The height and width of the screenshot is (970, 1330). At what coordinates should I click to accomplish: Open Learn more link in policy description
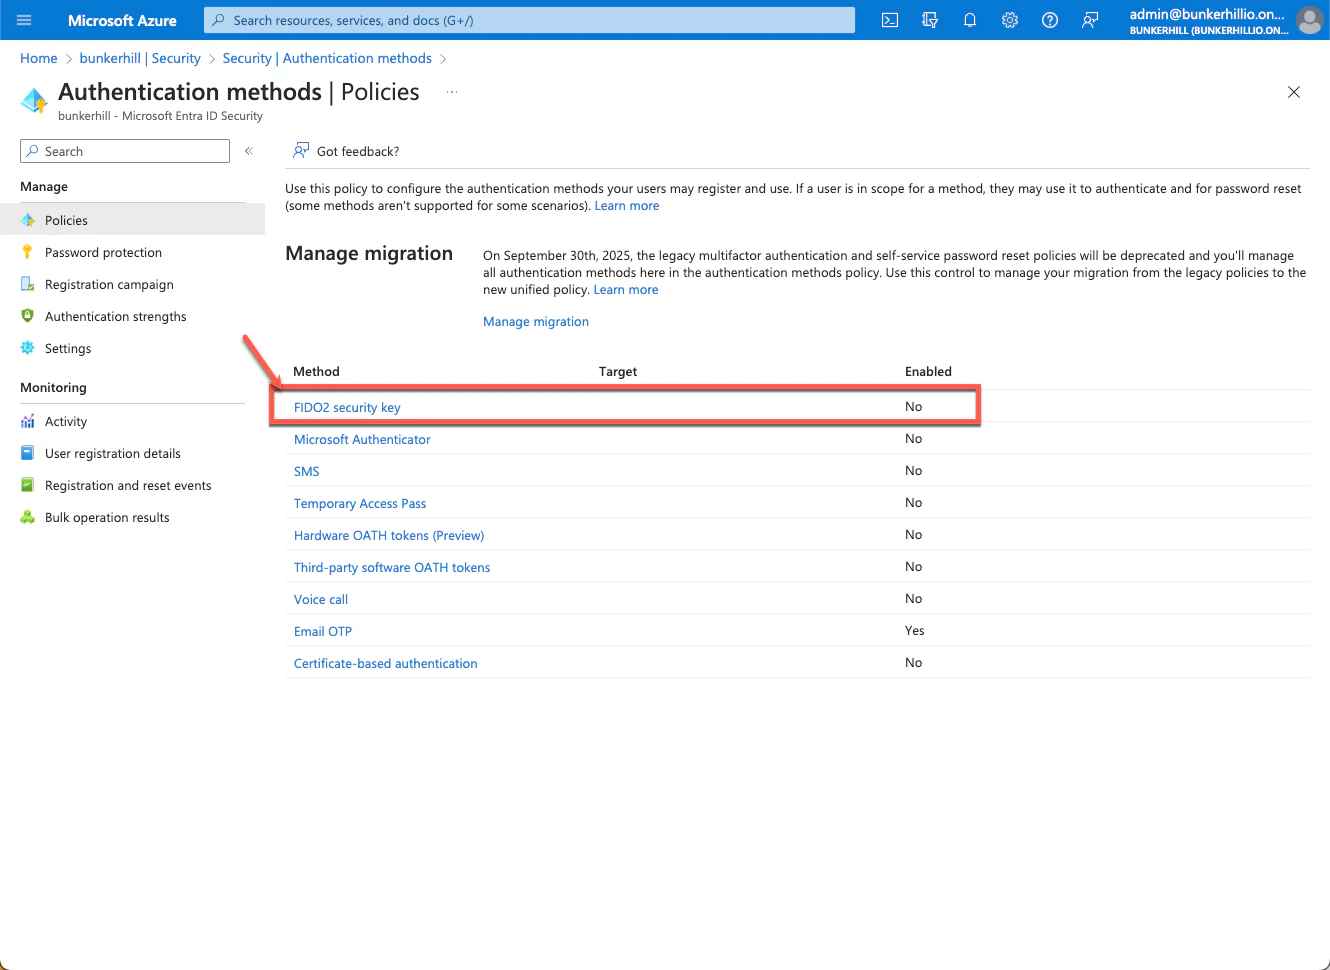click(x=627, y=206)
